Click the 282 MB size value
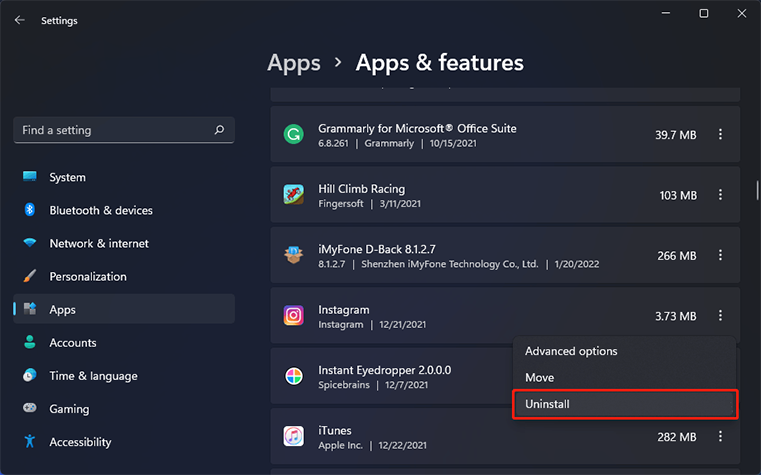 677,437
